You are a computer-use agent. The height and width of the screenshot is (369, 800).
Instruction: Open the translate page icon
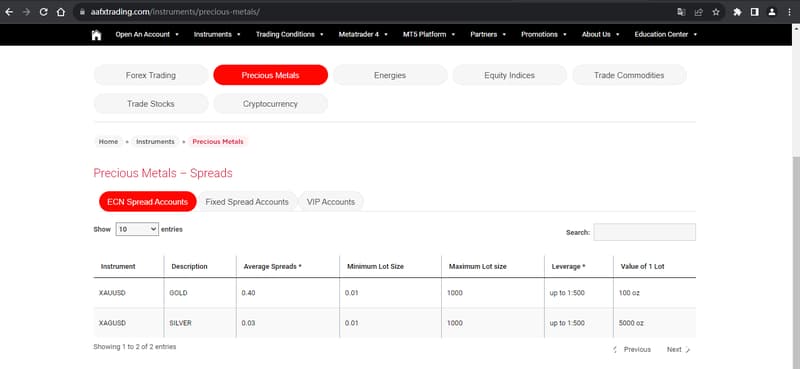pos(681,12)
